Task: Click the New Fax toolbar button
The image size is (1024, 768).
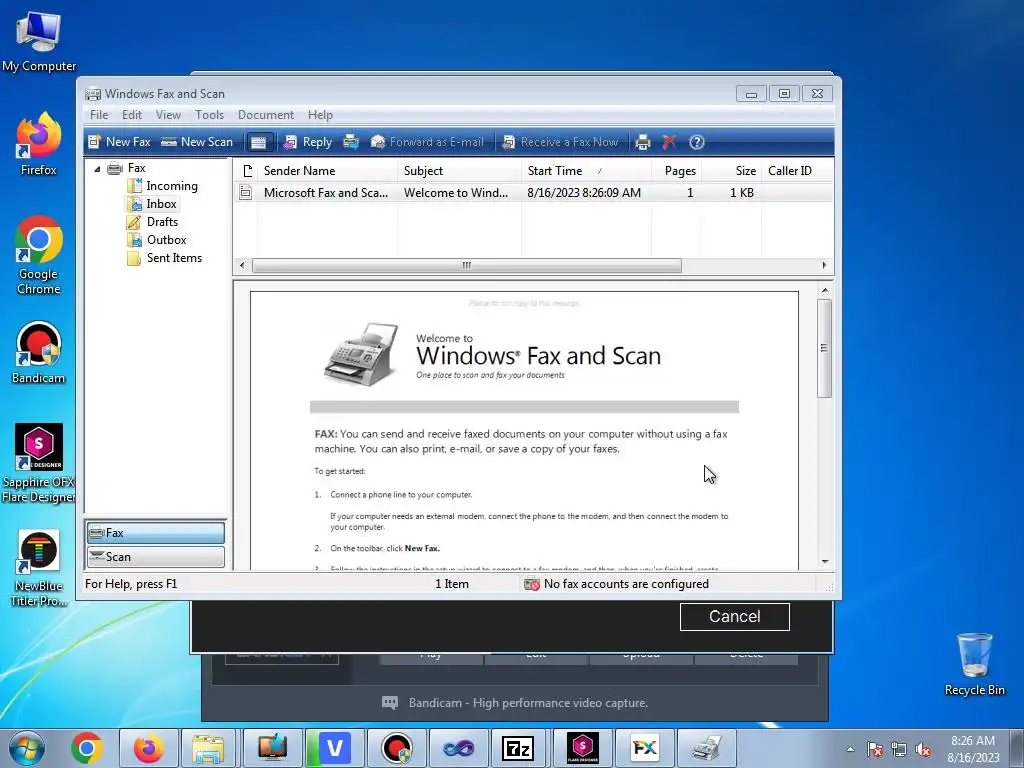Action: [120, 142]
